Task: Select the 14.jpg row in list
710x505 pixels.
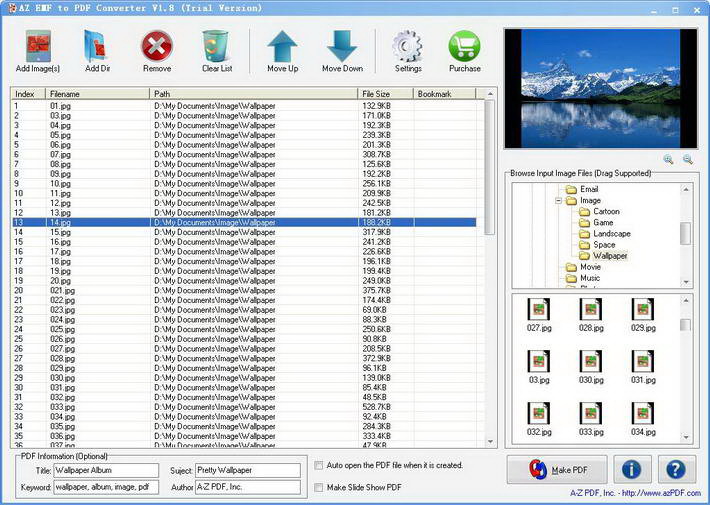Action: tap(244, 222)
